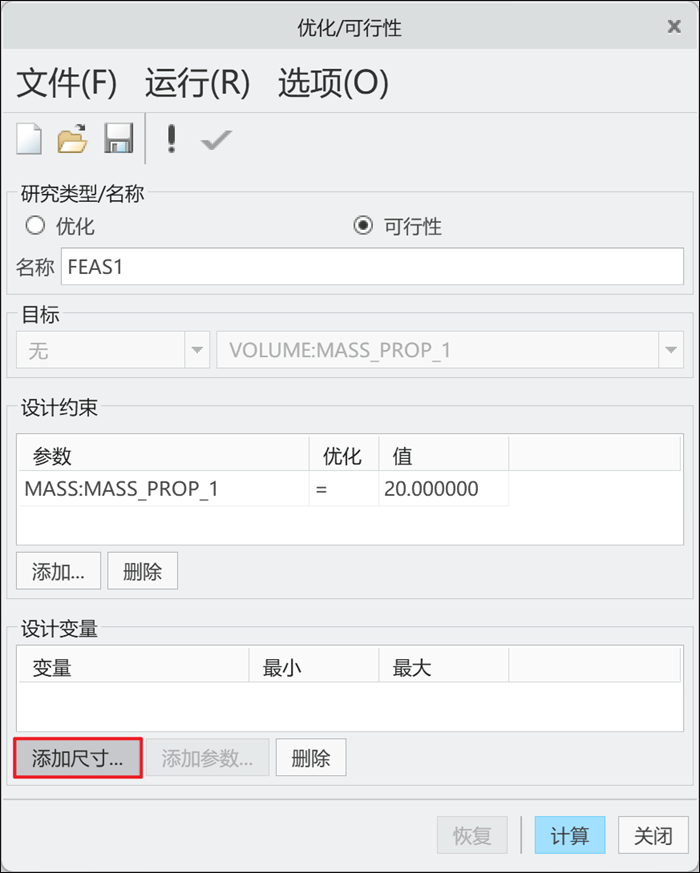The image size is (700, 873).
Task: Open the 选项(O) menu
Action: click(333, 82)
